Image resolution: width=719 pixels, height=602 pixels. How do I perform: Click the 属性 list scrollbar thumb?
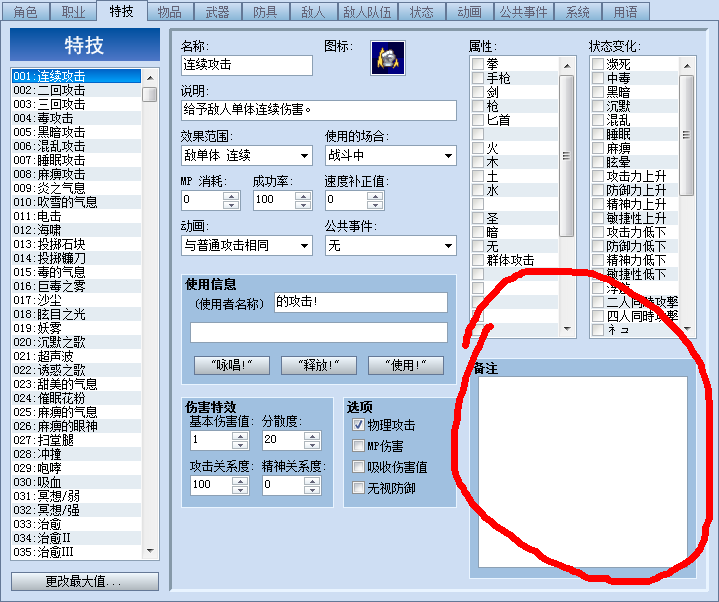pyautogui.click(x=567, y=156)
